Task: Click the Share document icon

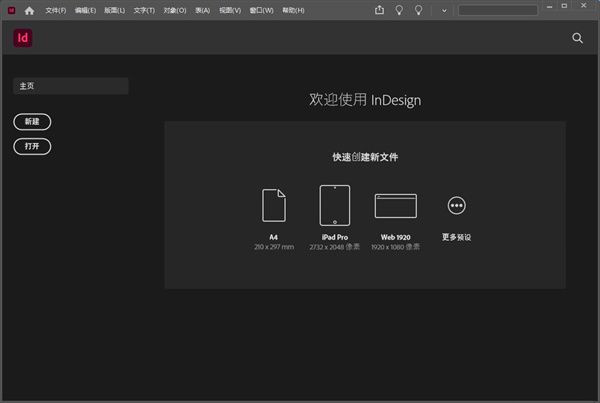Action: pyautogui.click(x=379, y=10)
